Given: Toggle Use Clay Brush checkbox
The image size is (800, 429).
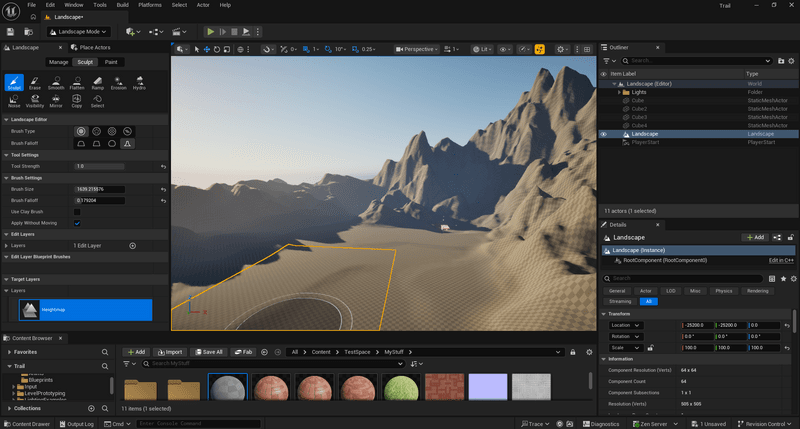Looking at the screenshot, I should coord(77,212).
